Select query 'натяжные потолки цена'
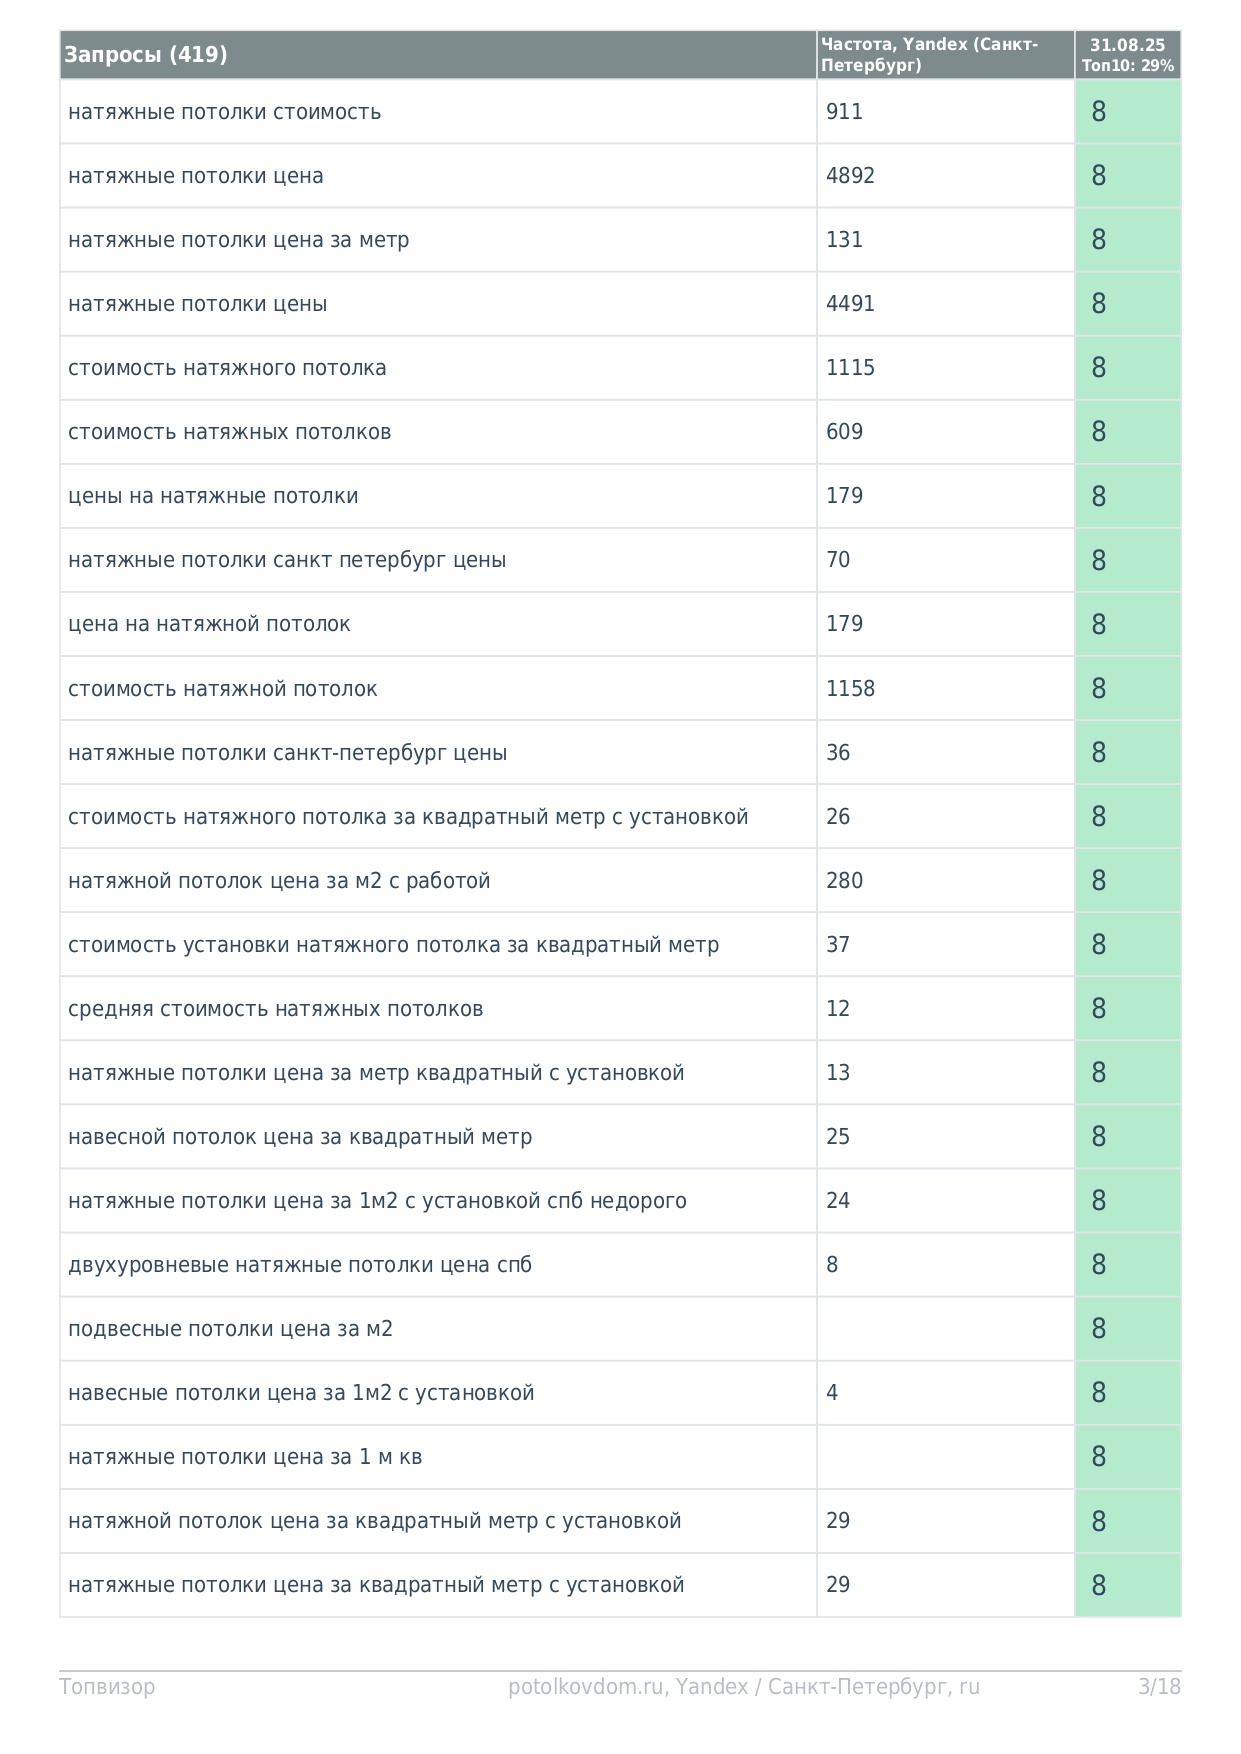This screenshot has width=1241, height=1754. 196,176
